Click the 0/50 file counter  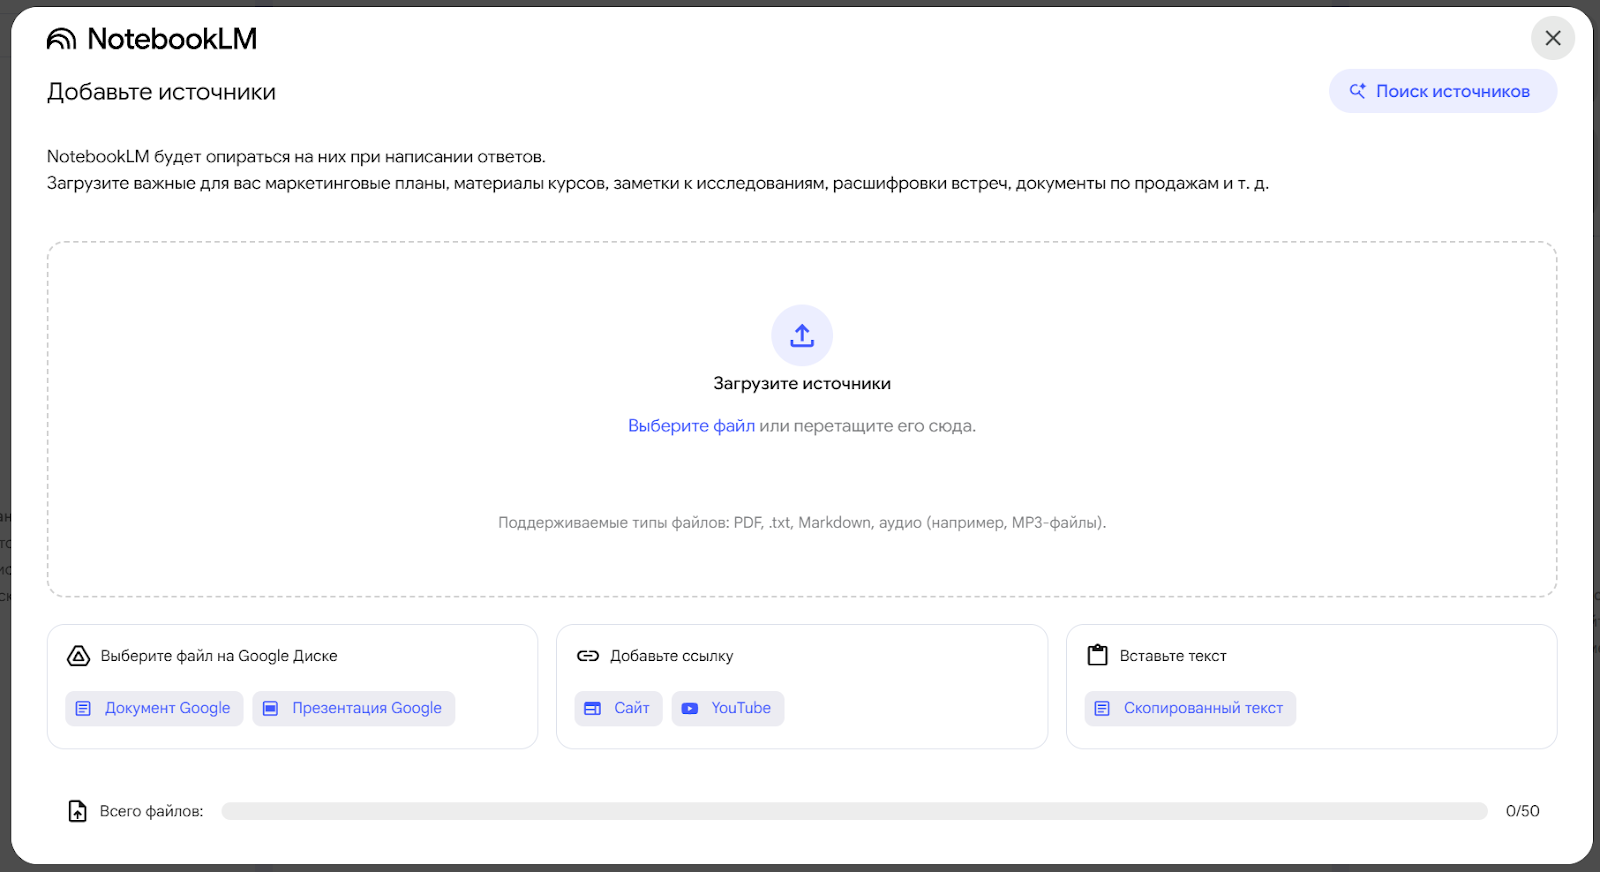1522,811
